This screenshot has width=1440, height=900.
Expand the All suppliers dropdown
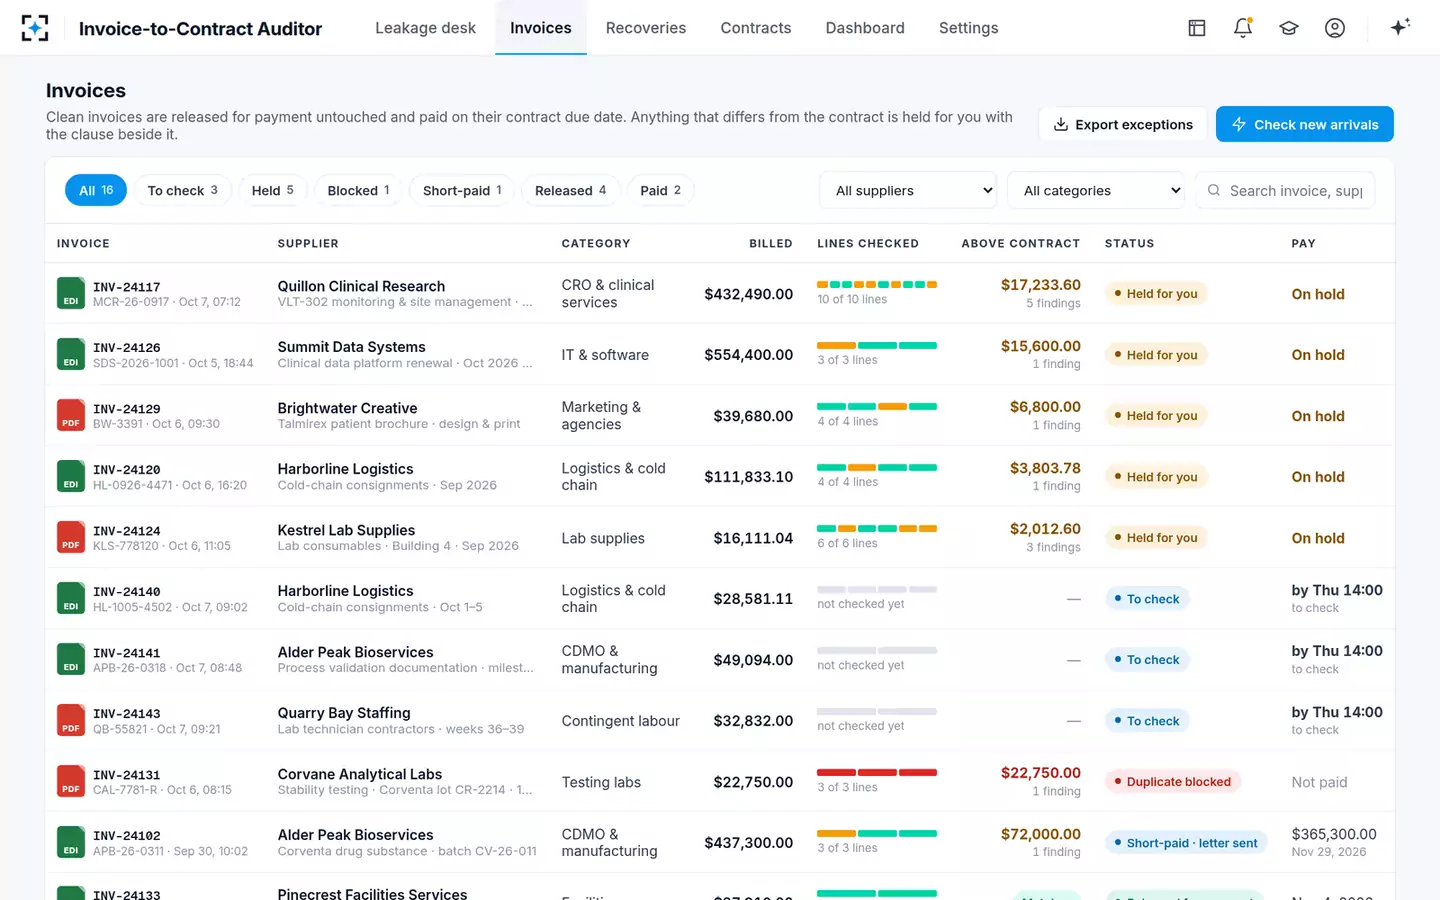pyautogui.click(x=908, y=190)
